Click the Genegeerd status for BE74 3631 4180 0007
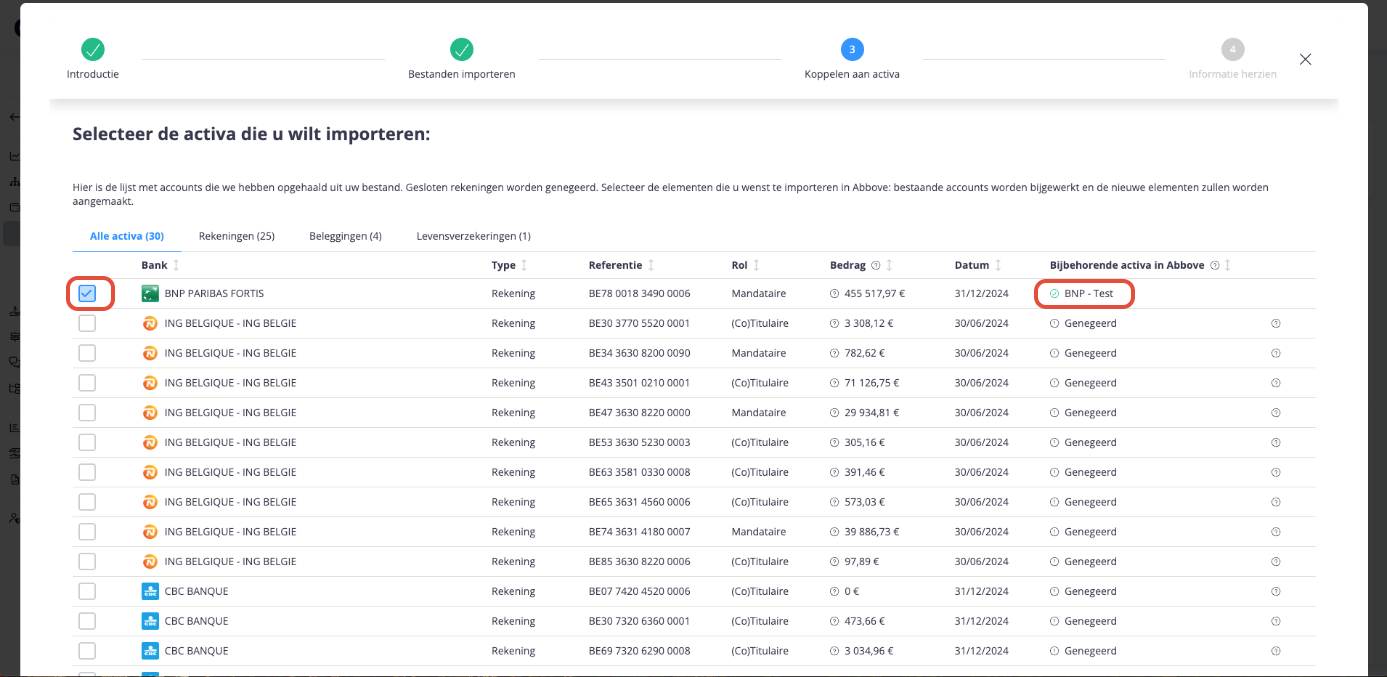Viewport: 1387px width, 677px height. 1090,532
